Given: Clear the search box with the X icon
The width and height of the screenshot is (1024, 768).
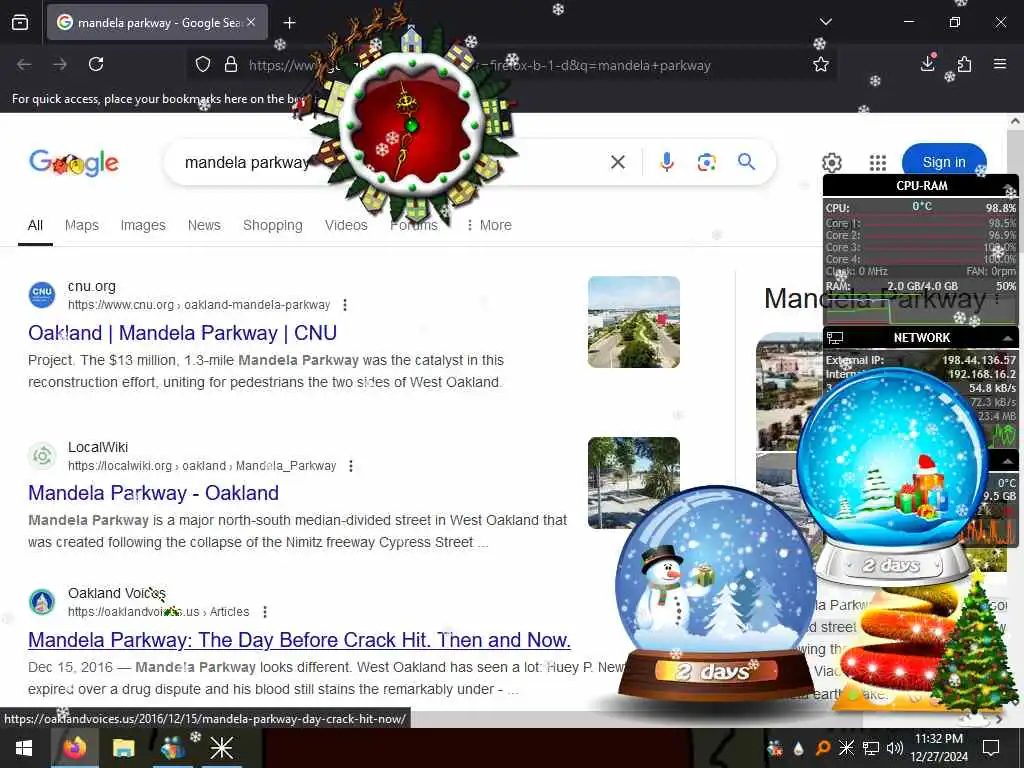Looking at the screenshot, I should coord(618,162).
